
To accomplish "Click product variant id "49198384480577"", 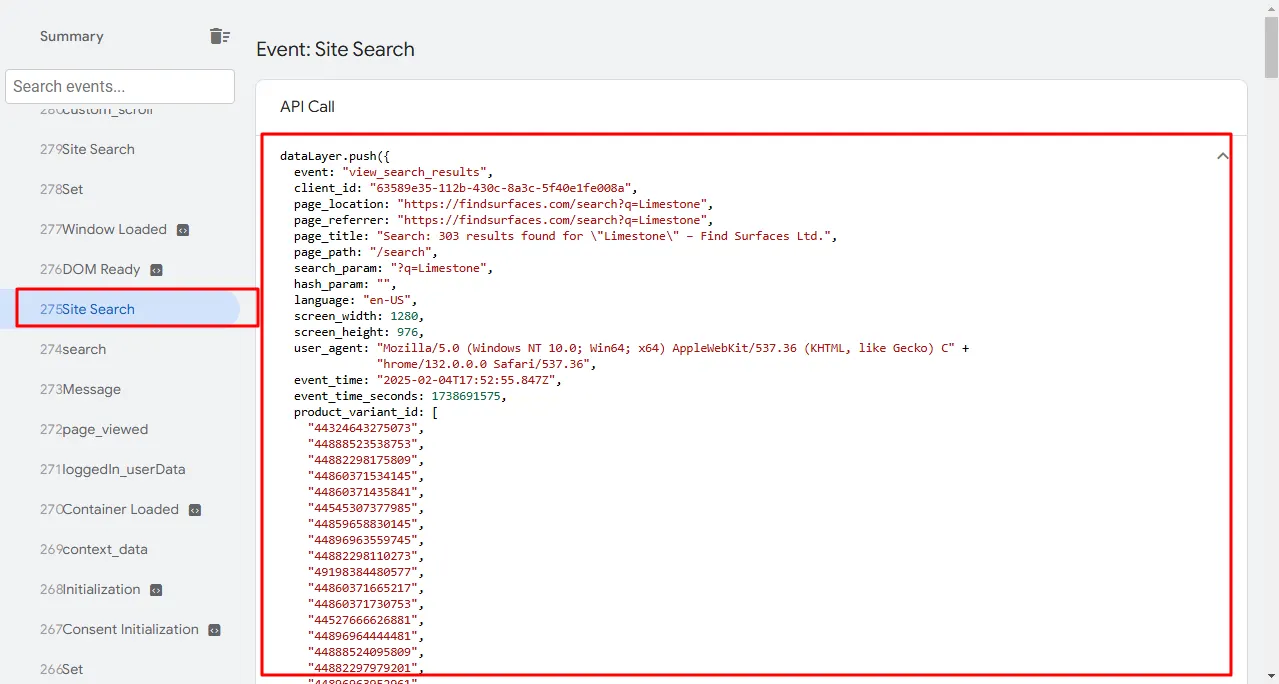I will 362,572.
